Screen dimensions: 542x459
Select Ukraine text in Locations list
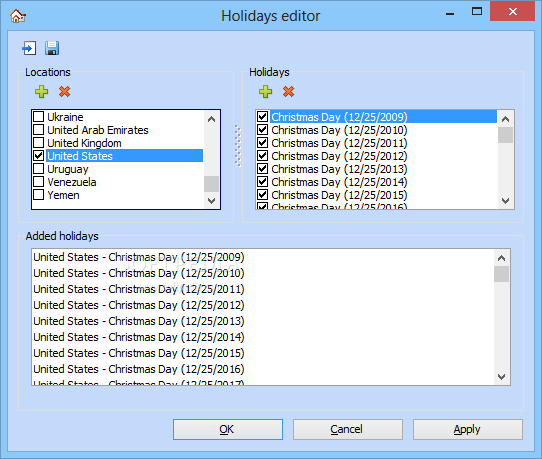(x=65, y=117)
